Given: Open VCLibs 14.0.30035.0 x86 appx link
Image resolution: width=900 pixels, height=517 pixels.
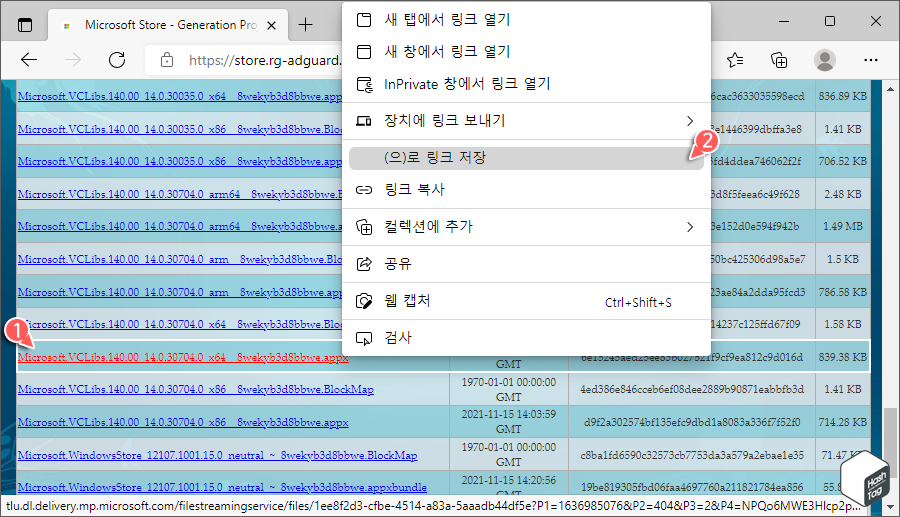Looking at the screenshot, I should point(180,161).
